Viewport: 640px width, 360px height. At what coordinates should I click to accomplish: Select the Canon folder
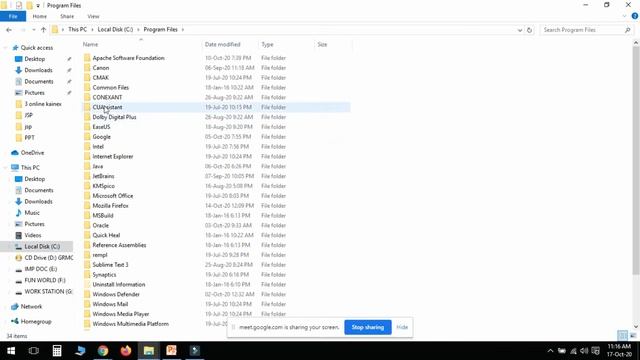click(100, 68)
